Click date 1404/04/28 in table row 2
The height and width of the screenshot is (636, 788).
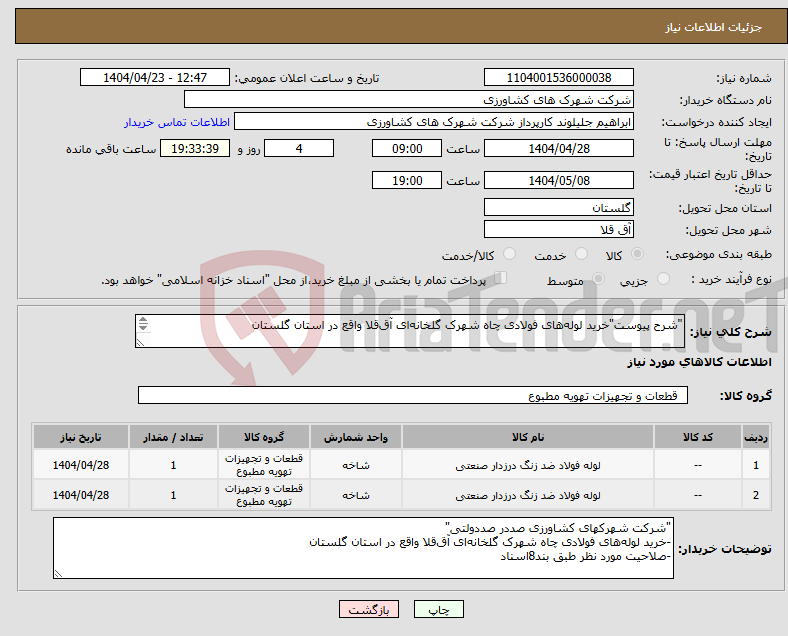tap(81, 495)
